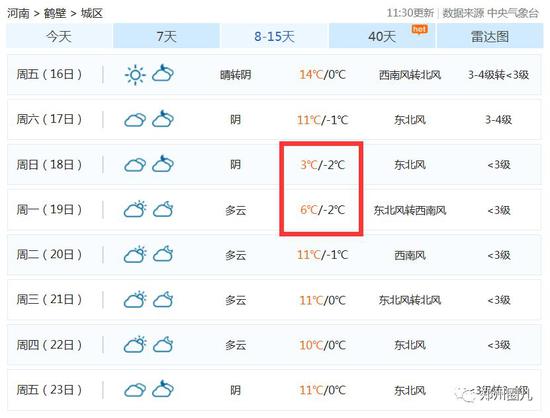Click 11℃/-1℃ temperature in the 17日 row
The image size is (550, 418).
coord(322,120)
